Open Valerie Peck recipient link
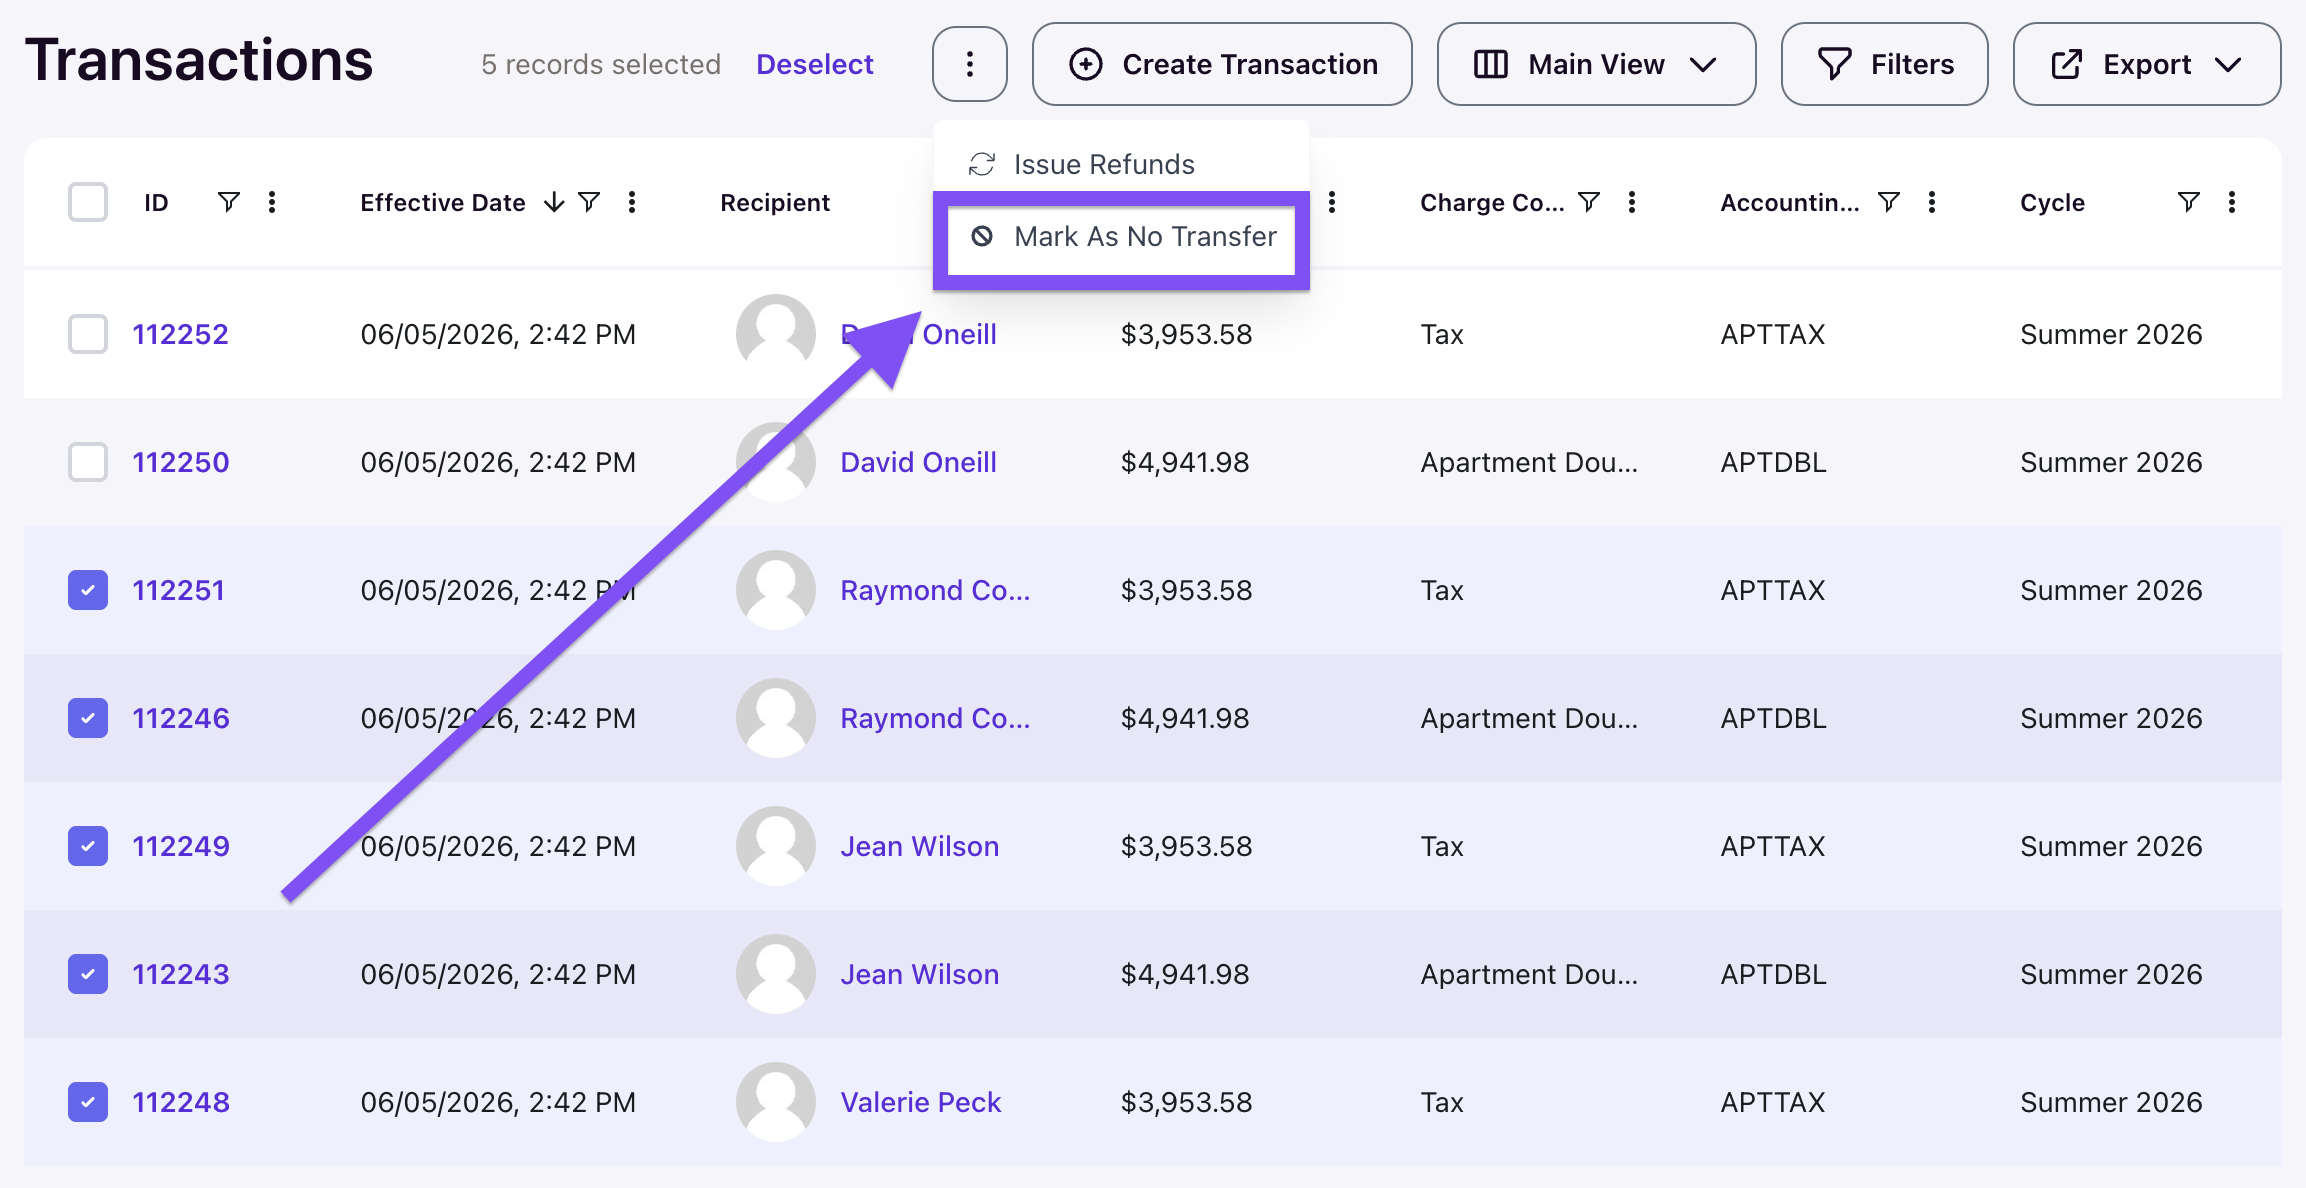This screenshot has height=1188, width=2306. point(920,1102)
